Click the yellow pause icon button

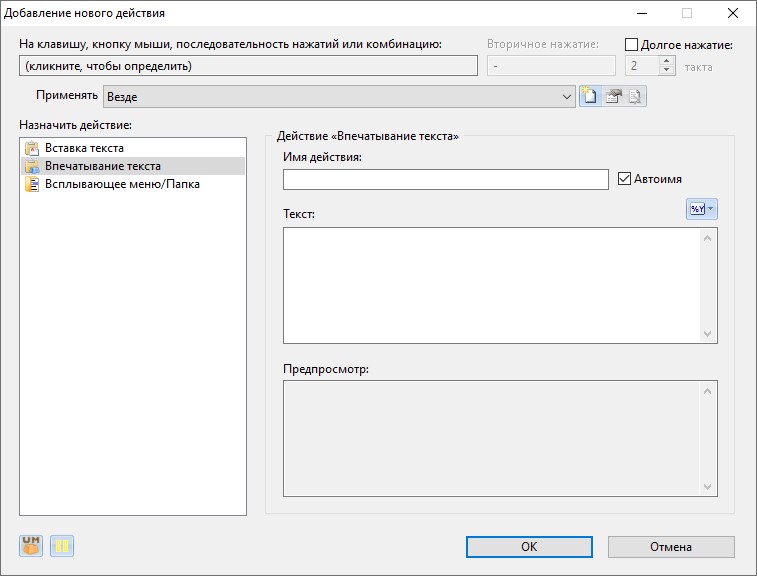tap(62, 546)
